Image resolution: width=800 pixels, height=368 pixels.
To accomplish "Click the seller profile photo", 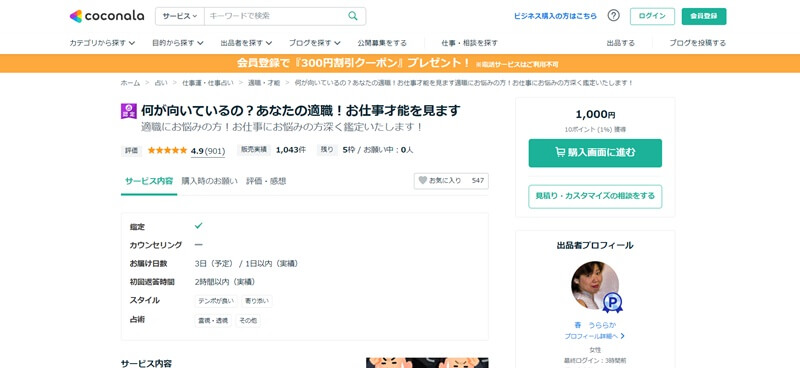I will [x=595, y=285].
